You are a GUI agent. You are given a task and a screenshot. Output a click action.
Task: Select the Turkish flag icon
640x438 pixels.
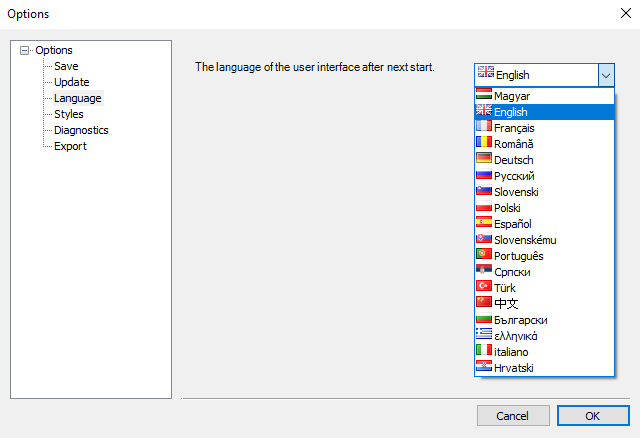(x=484, y=286)
